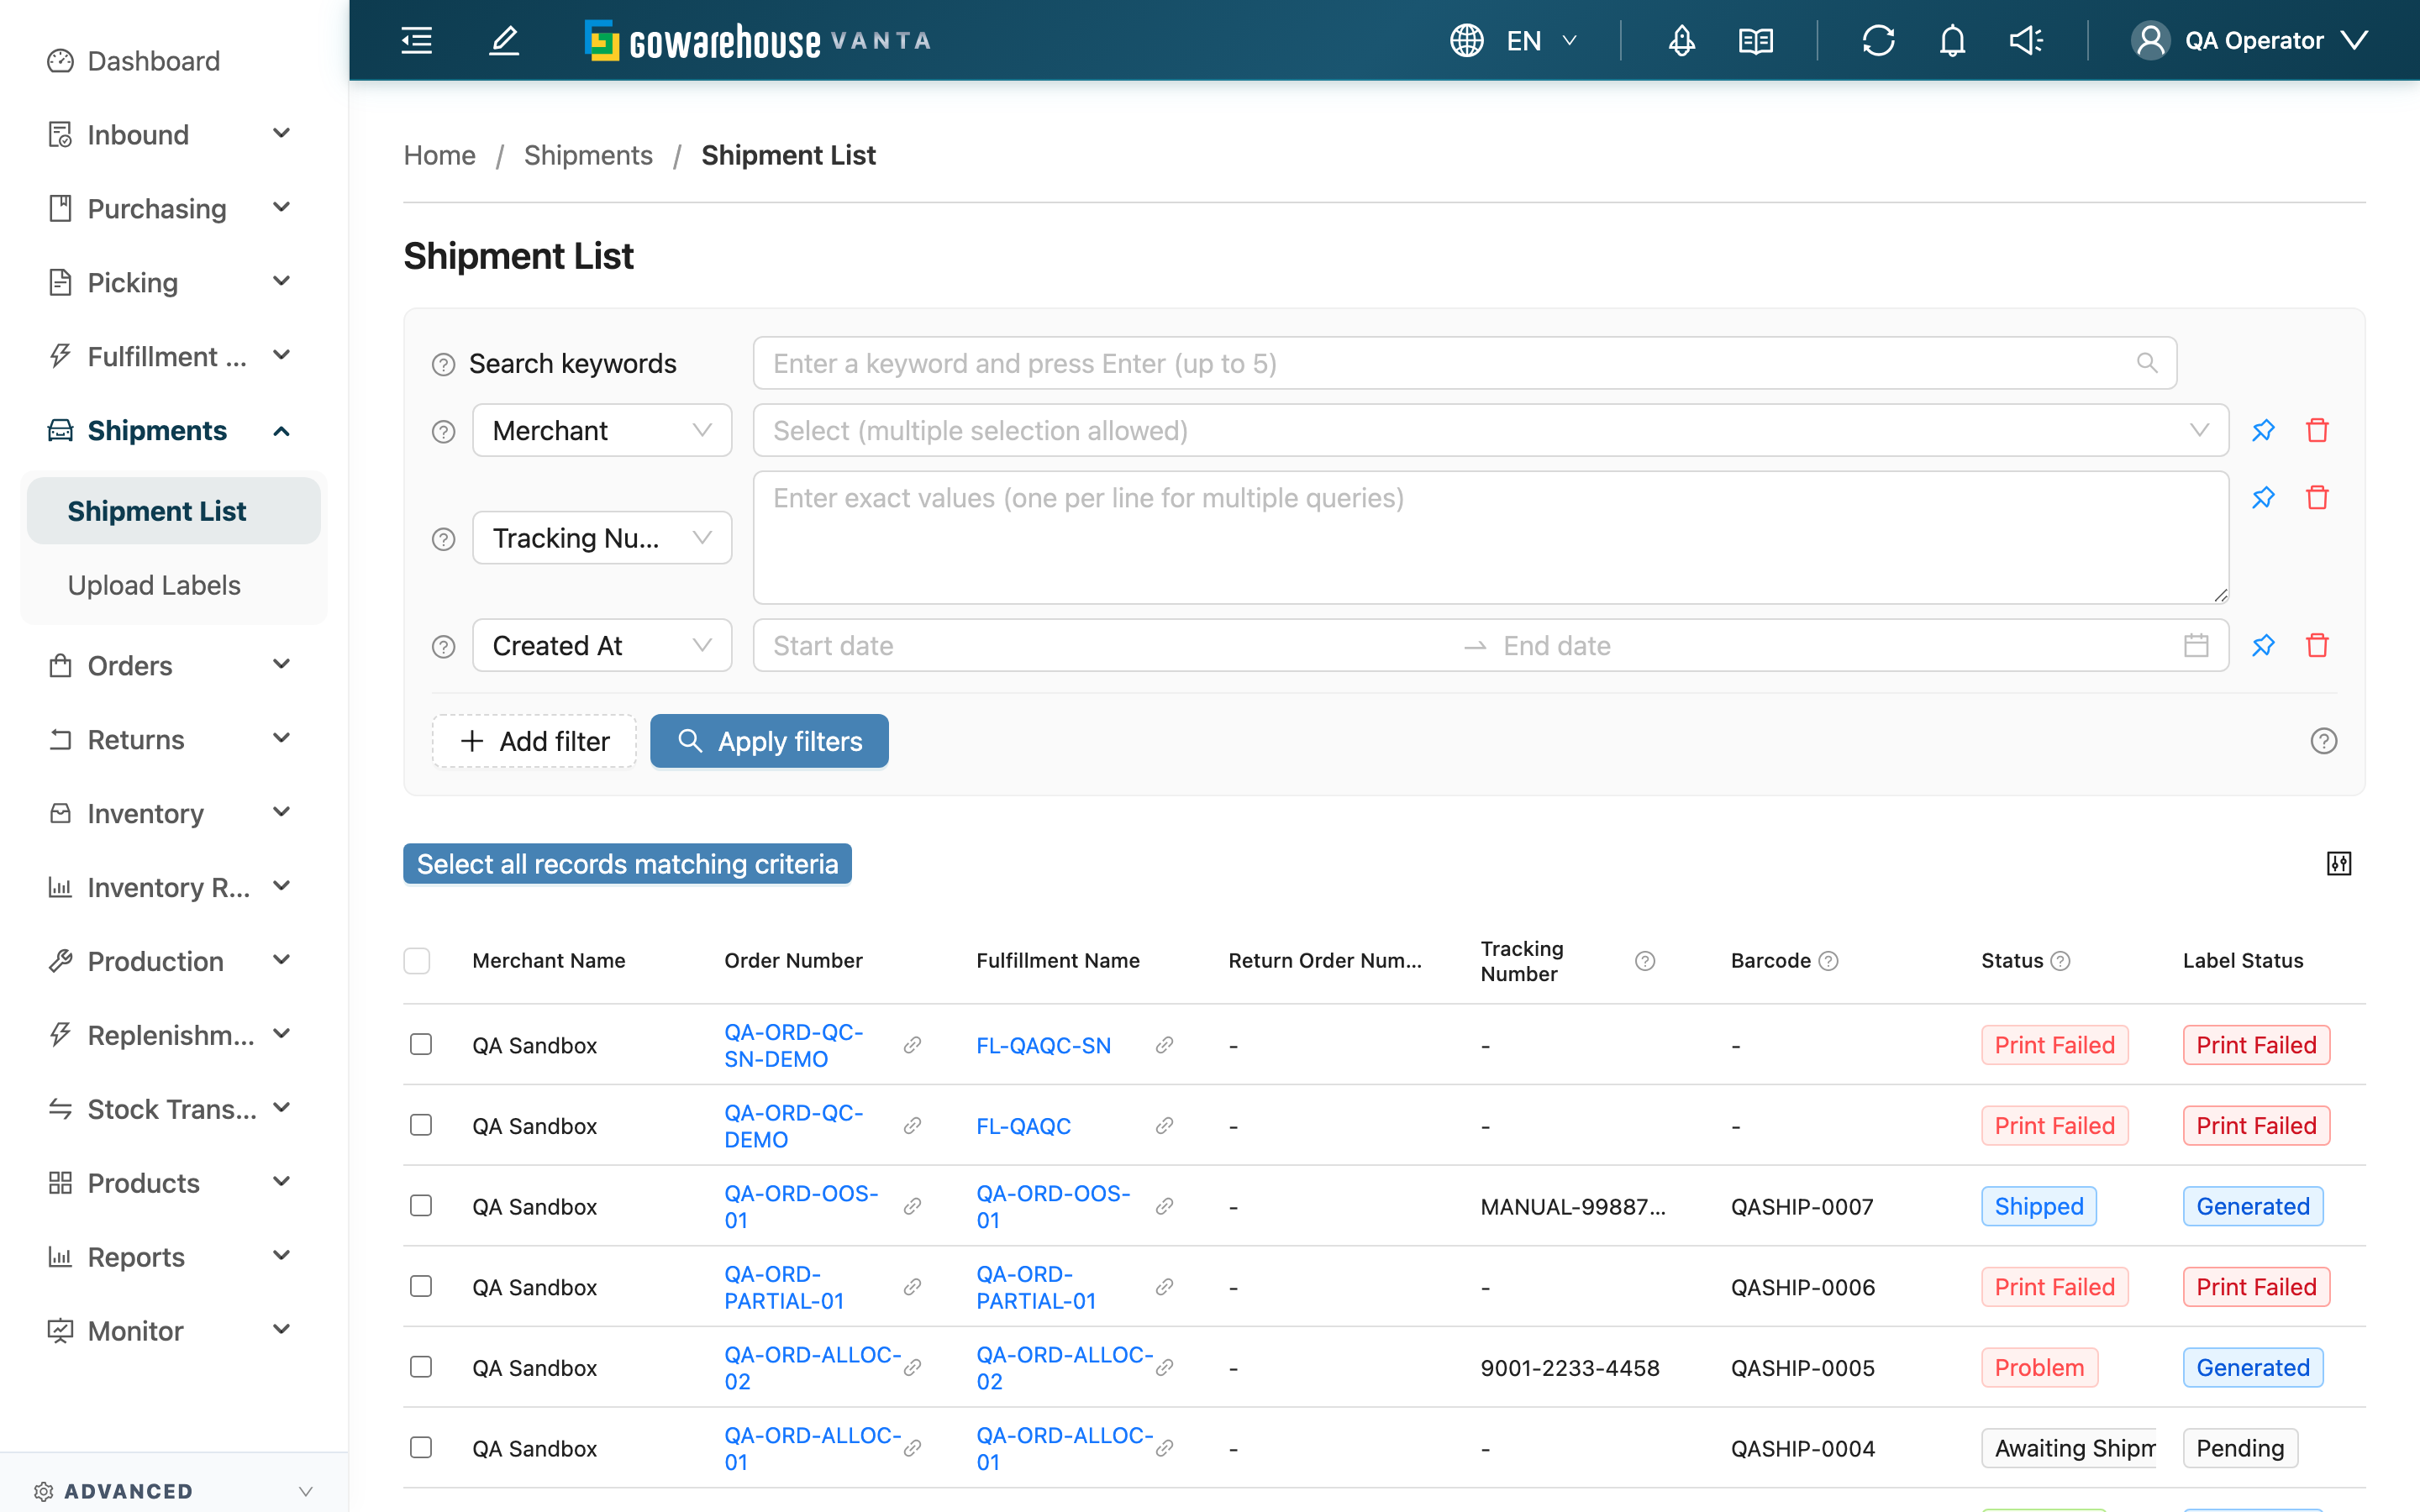Click help icon beside Merchant filter

pyautogui.click(x=443, y=431)
